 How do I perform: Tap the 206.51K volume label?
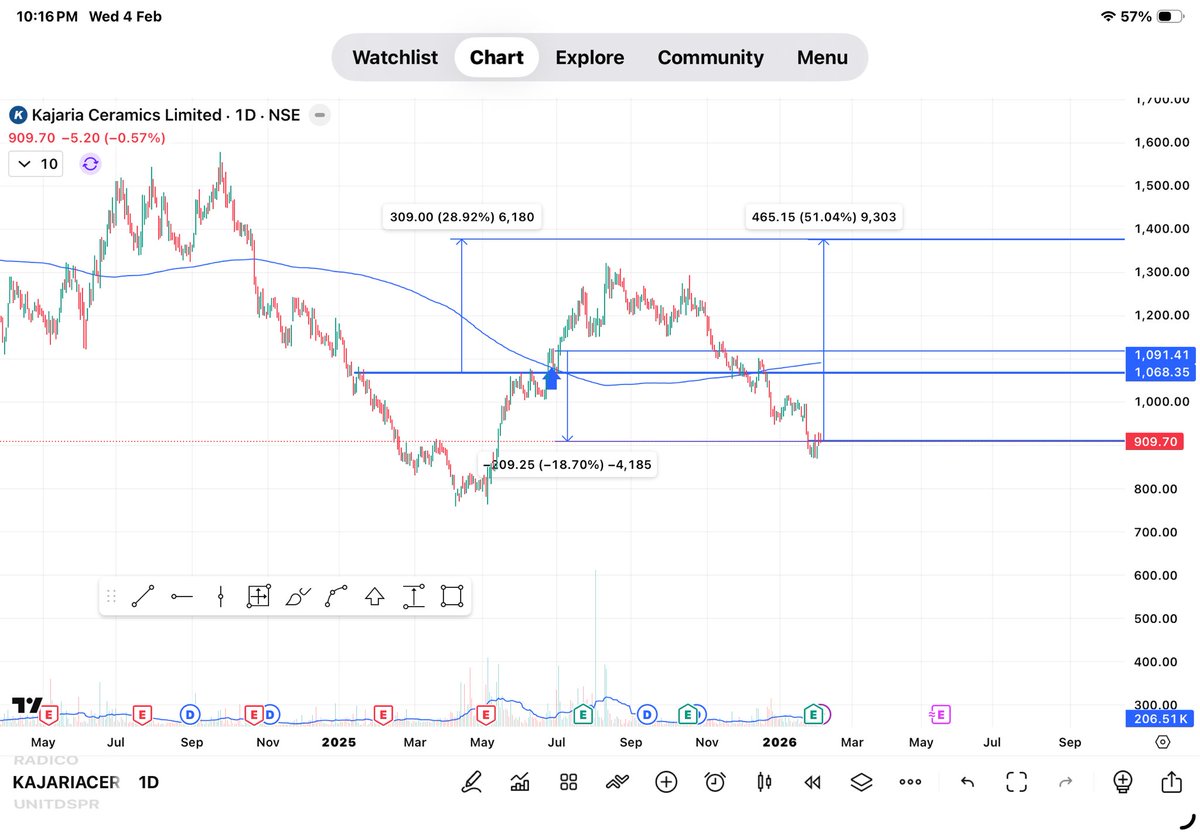[1161, 718]
